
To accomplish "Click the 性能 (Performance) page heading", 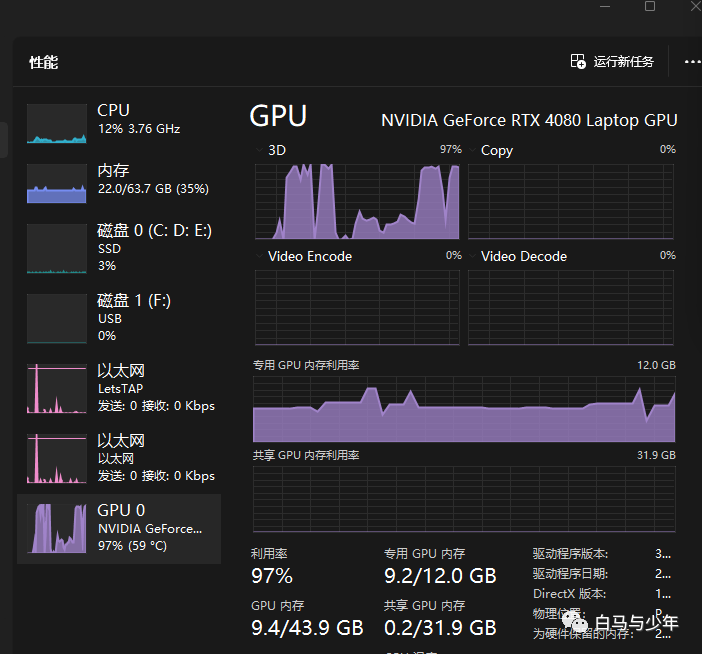I will 44,62.
